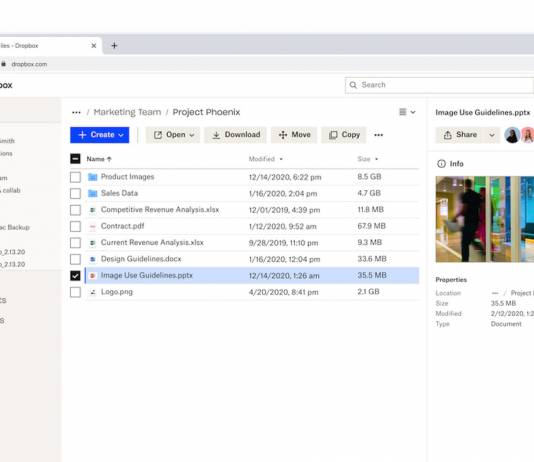Click the 67.9 MB size cell
The height and width of the screenshot is (462, 534).
371,226
